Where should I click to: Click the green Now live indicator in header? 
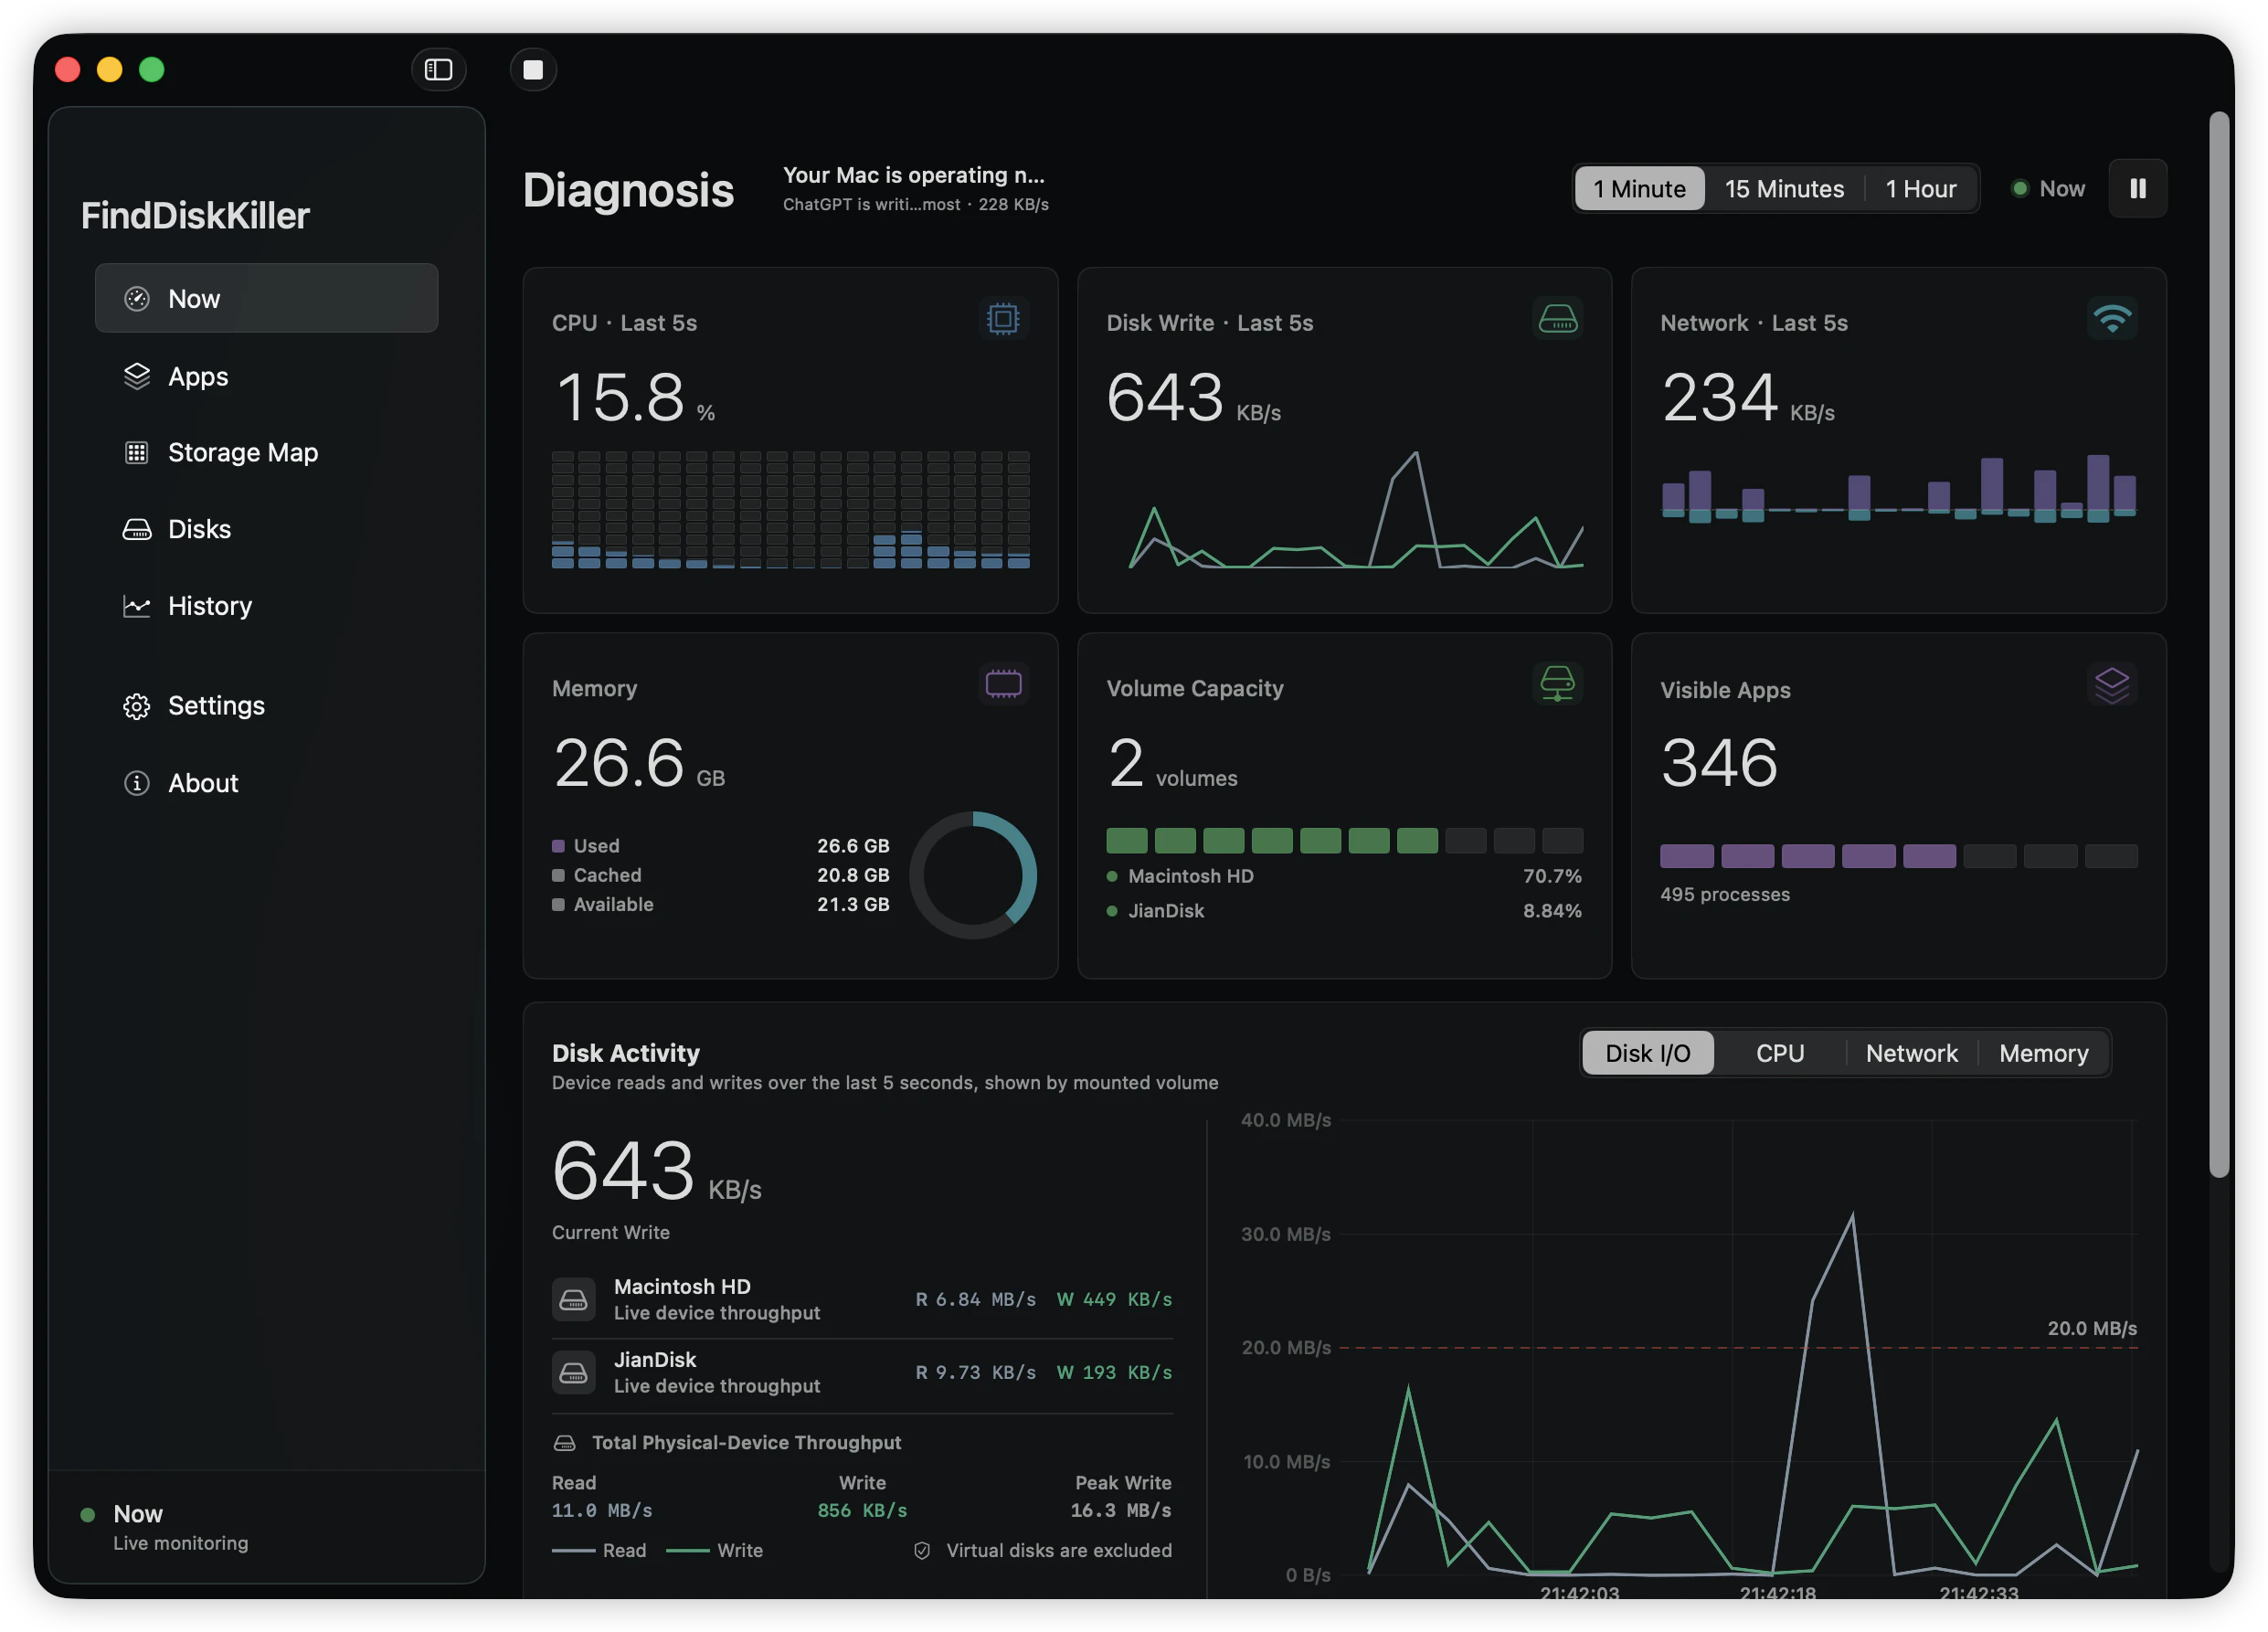point(2048,189)
